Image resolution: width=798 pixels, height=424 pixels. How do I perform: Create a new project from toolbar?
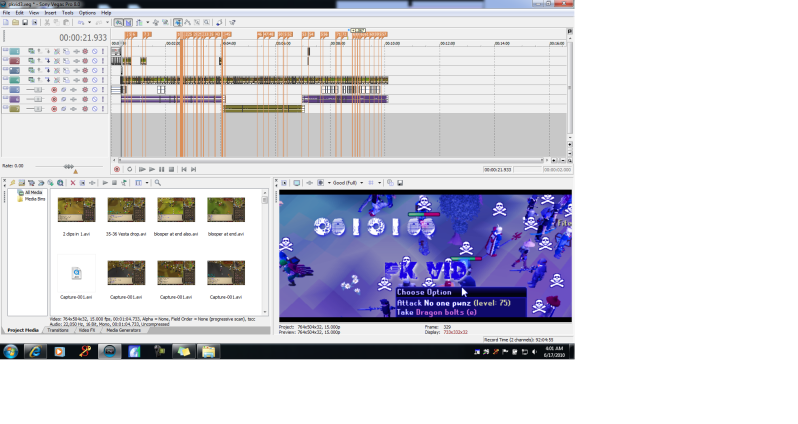tap(6, 22)
